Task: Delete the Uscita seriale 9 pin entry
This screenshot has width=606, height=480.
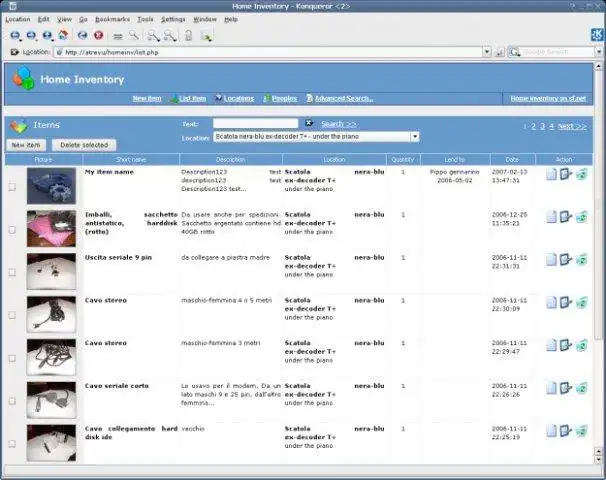Action: [x=581, y=260]
